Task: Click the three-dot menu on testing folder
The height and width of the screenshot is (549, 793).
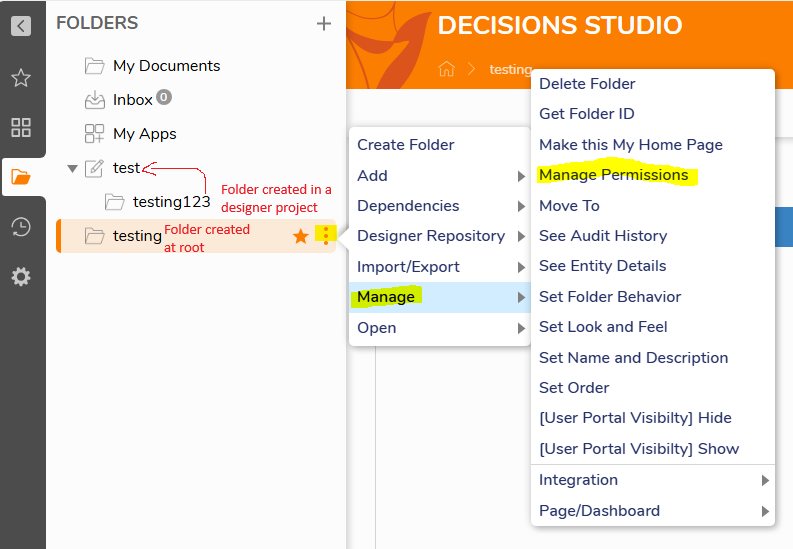Action: click(325, 236)
